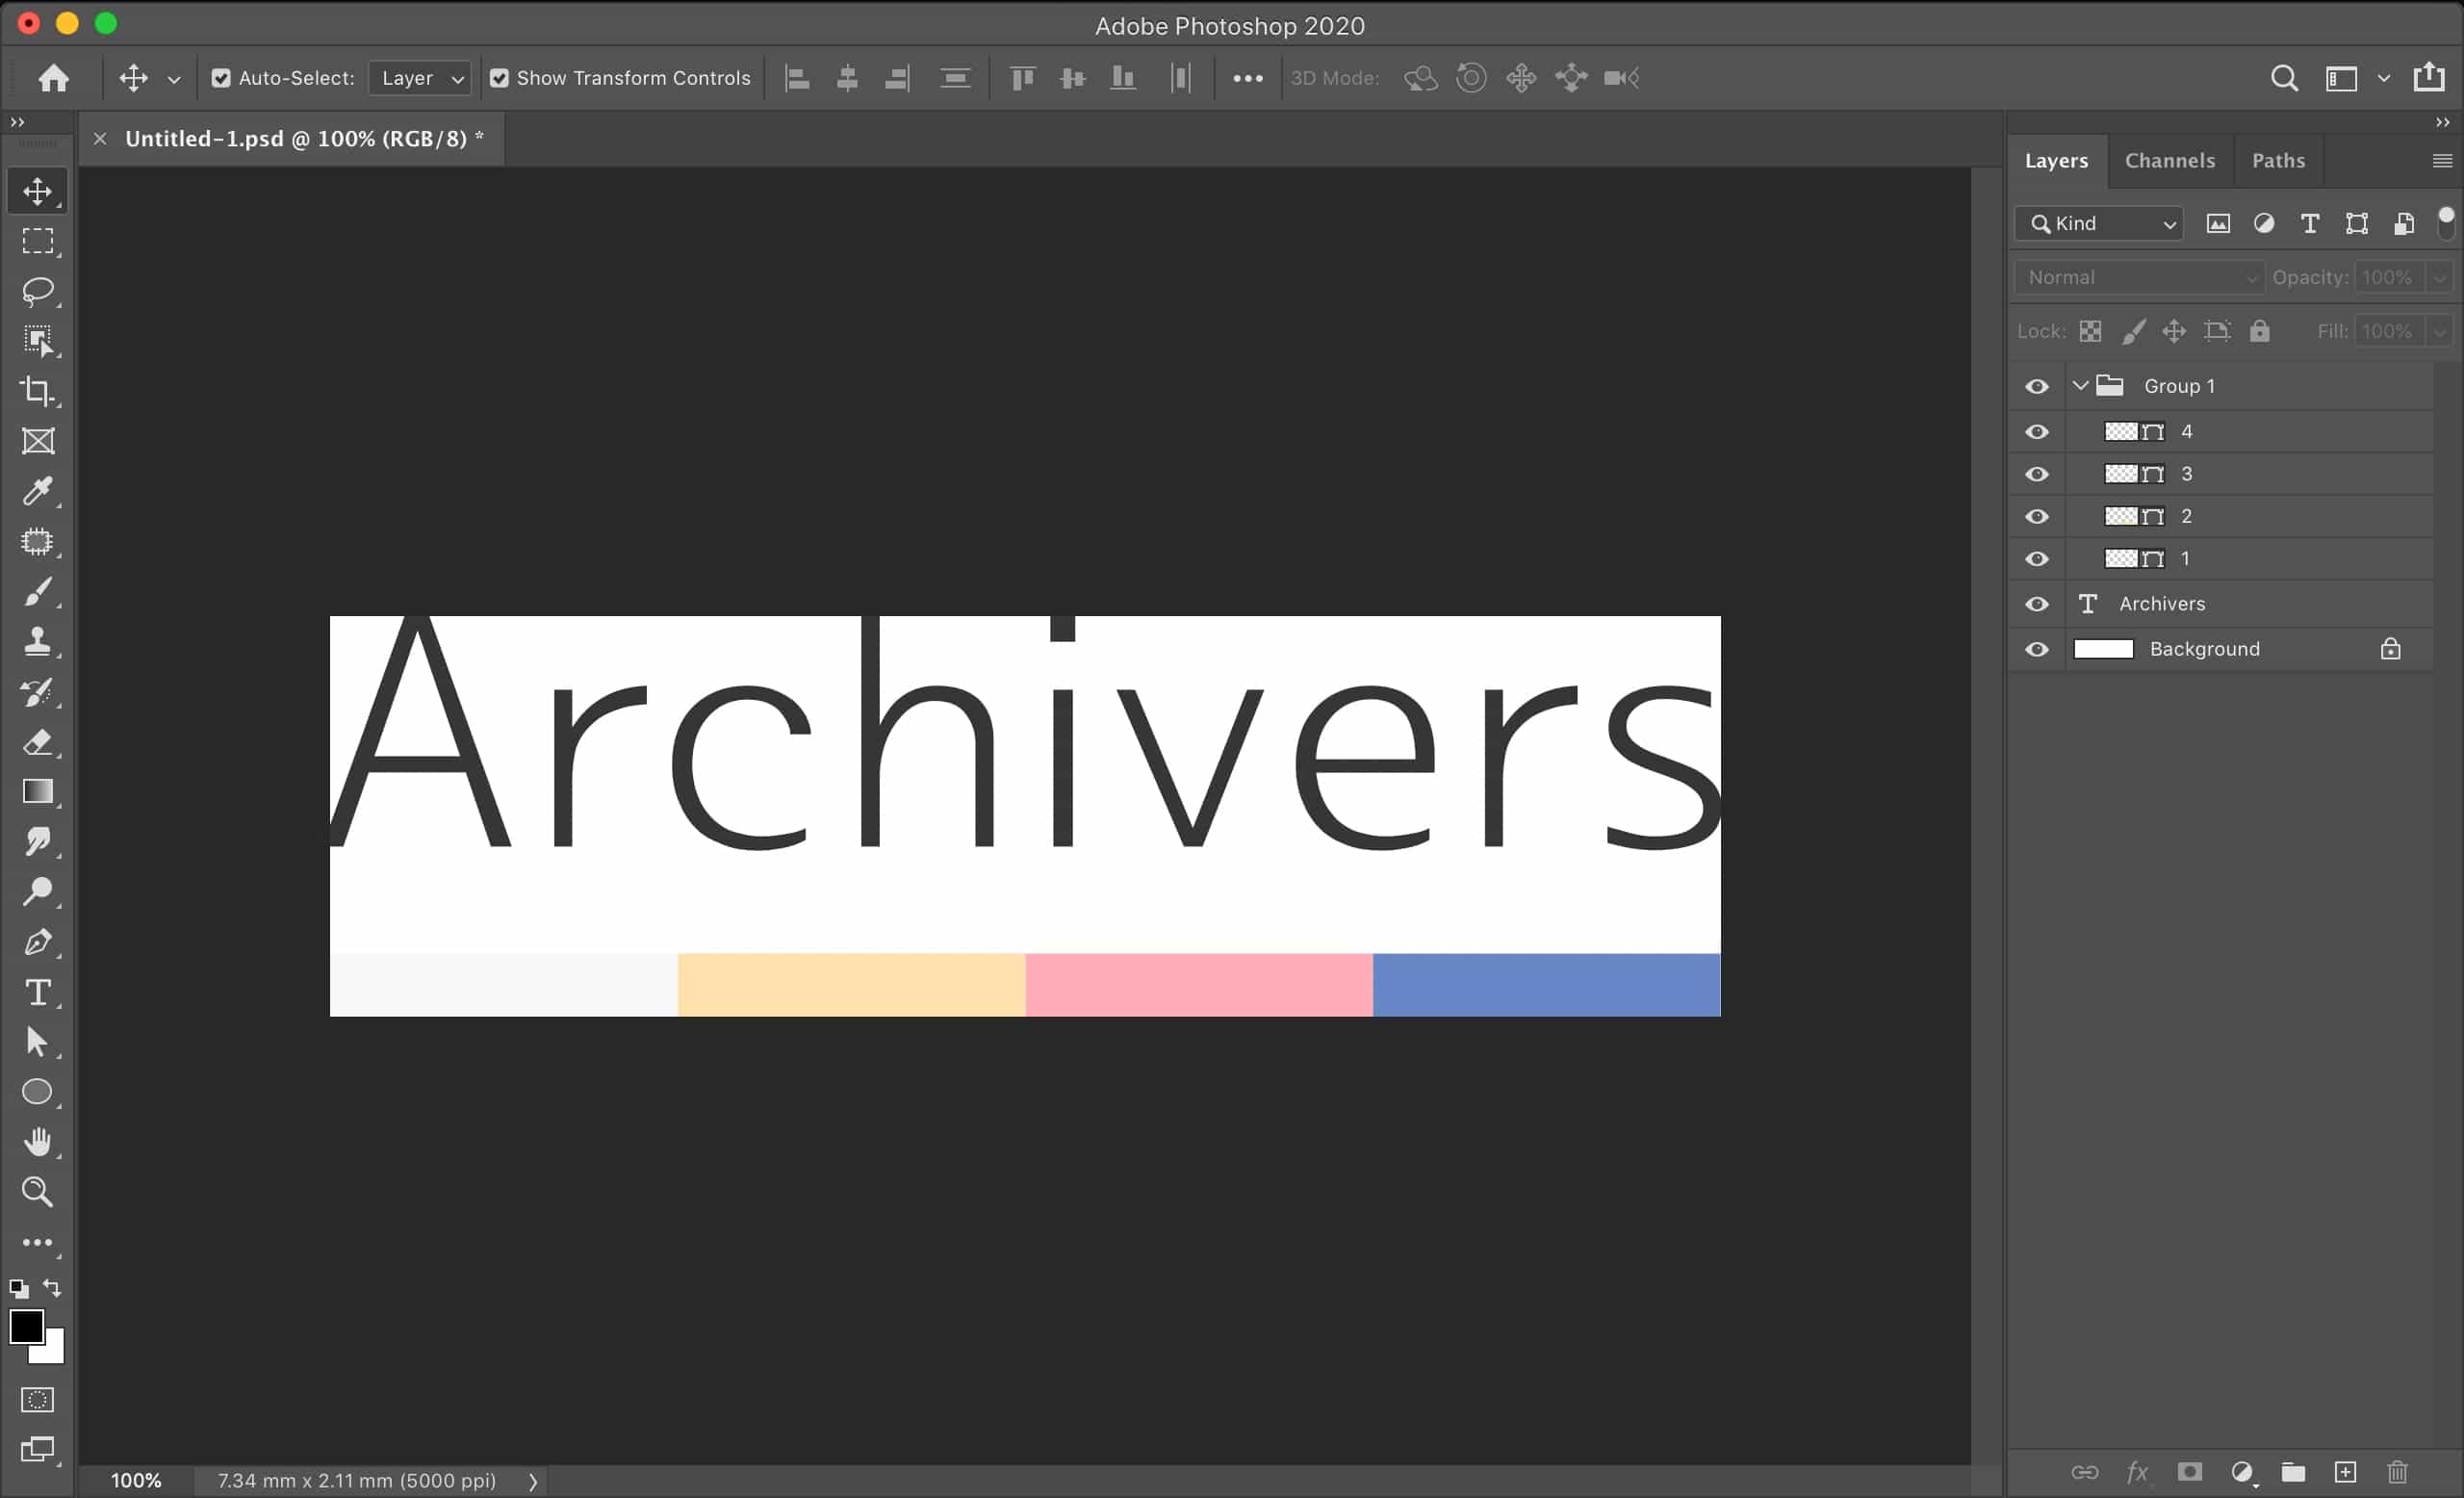
Task: Click the Background layer name
Action: [2204, 649]
